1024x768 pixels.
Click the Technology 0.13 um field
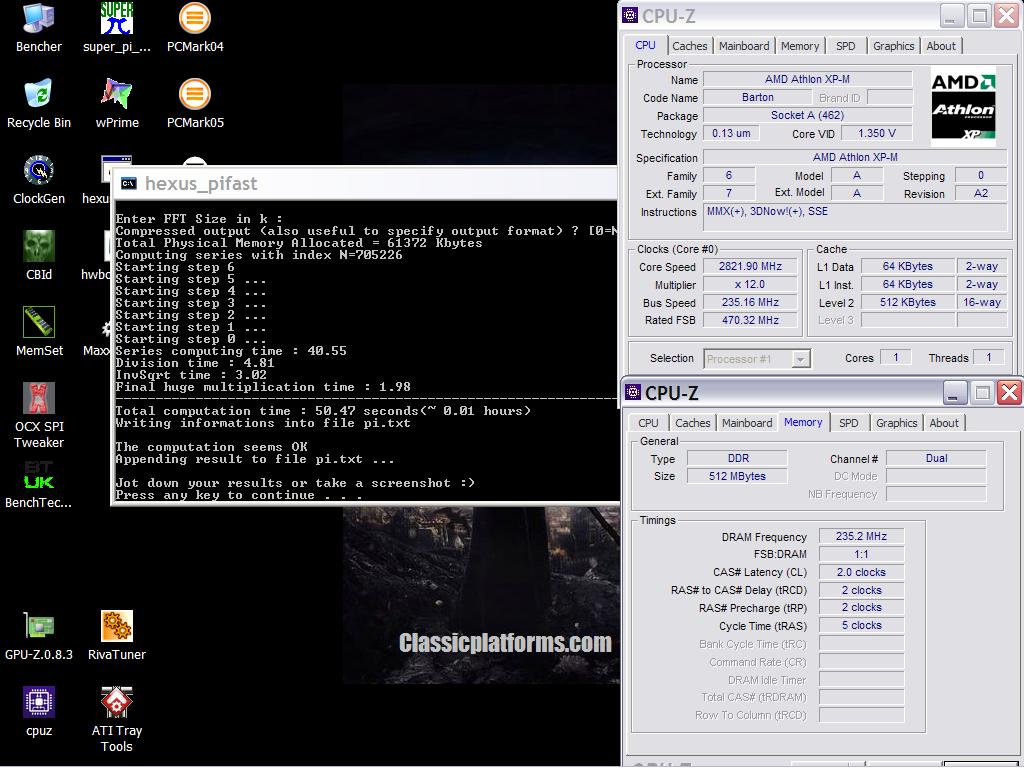pyautogui.click(x=731, y=133)
